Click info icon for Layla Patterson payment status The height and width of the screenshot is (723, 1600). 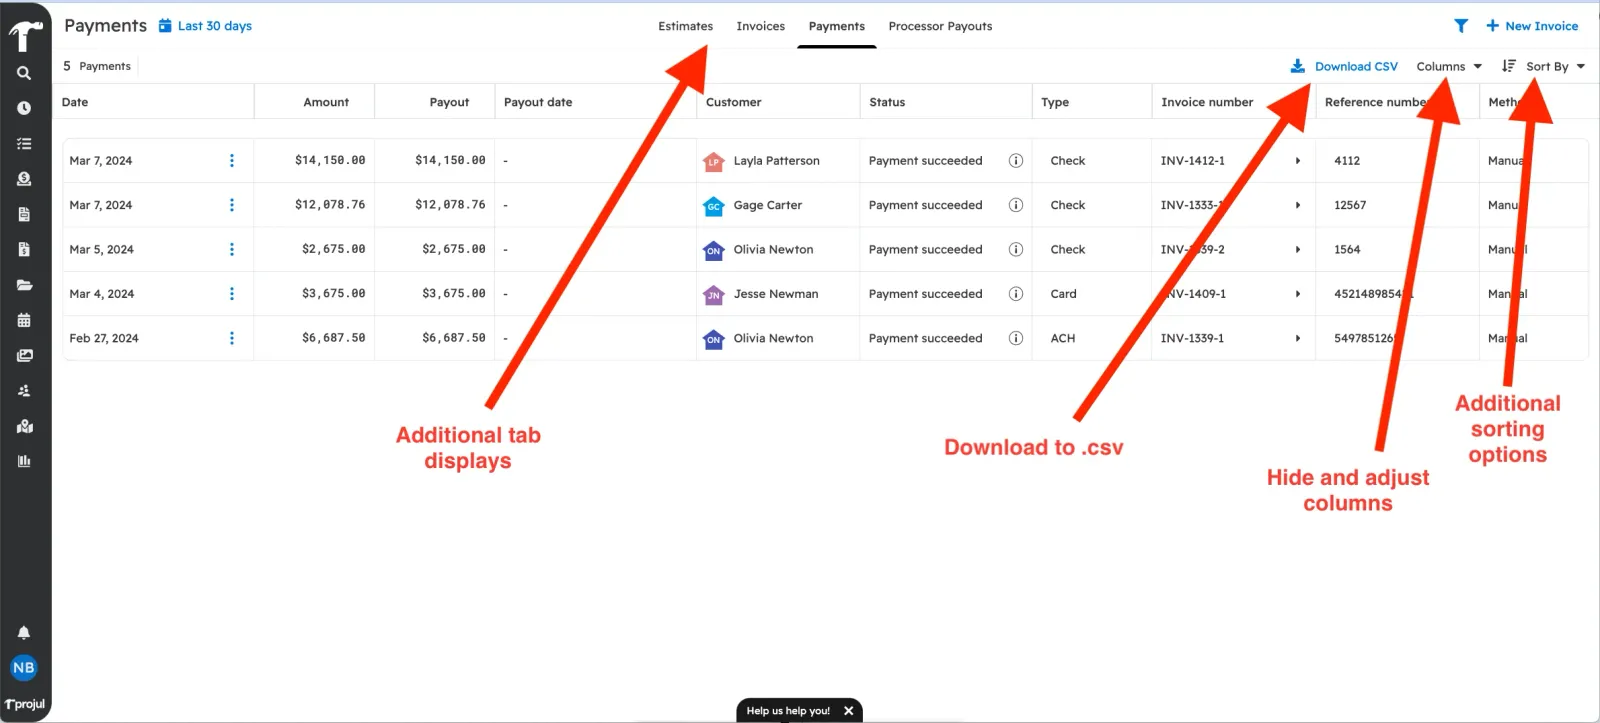(1016, 160)
